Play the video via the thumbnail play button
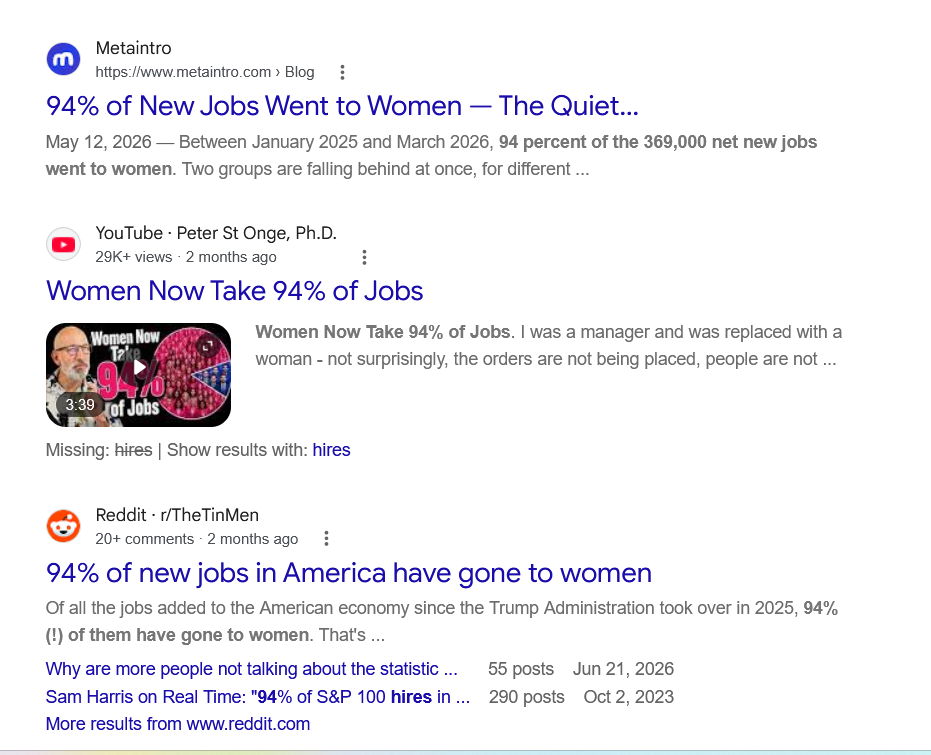This screenshot has width=931, height=755. coord(139,367)
